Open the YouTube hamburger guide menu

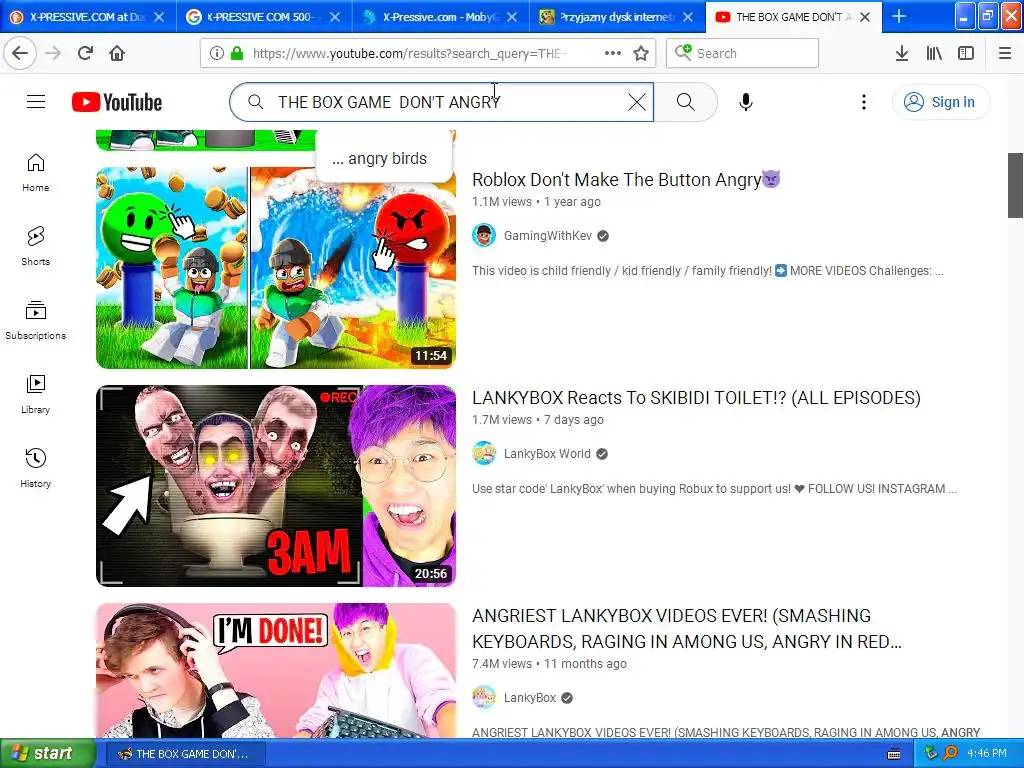tap(36, 102)
